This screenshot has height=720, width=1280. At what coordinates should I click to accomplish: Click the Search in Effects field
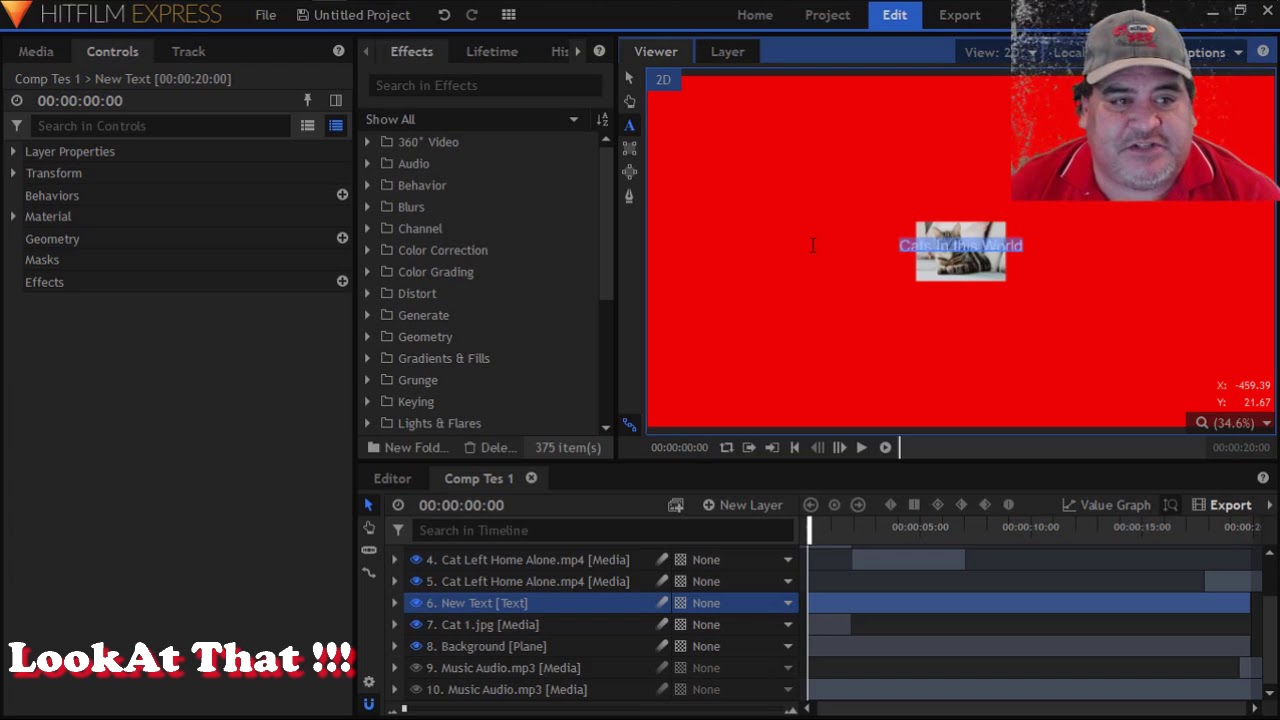(485, 86)
